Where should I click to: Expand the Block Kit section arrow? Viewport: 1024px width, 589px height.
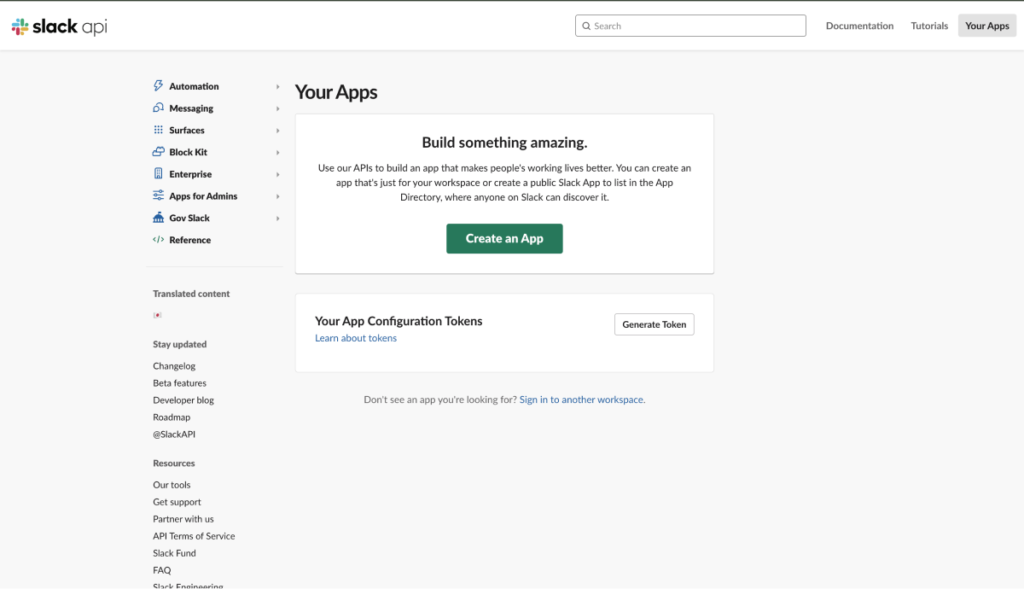[x=278, y=152]
